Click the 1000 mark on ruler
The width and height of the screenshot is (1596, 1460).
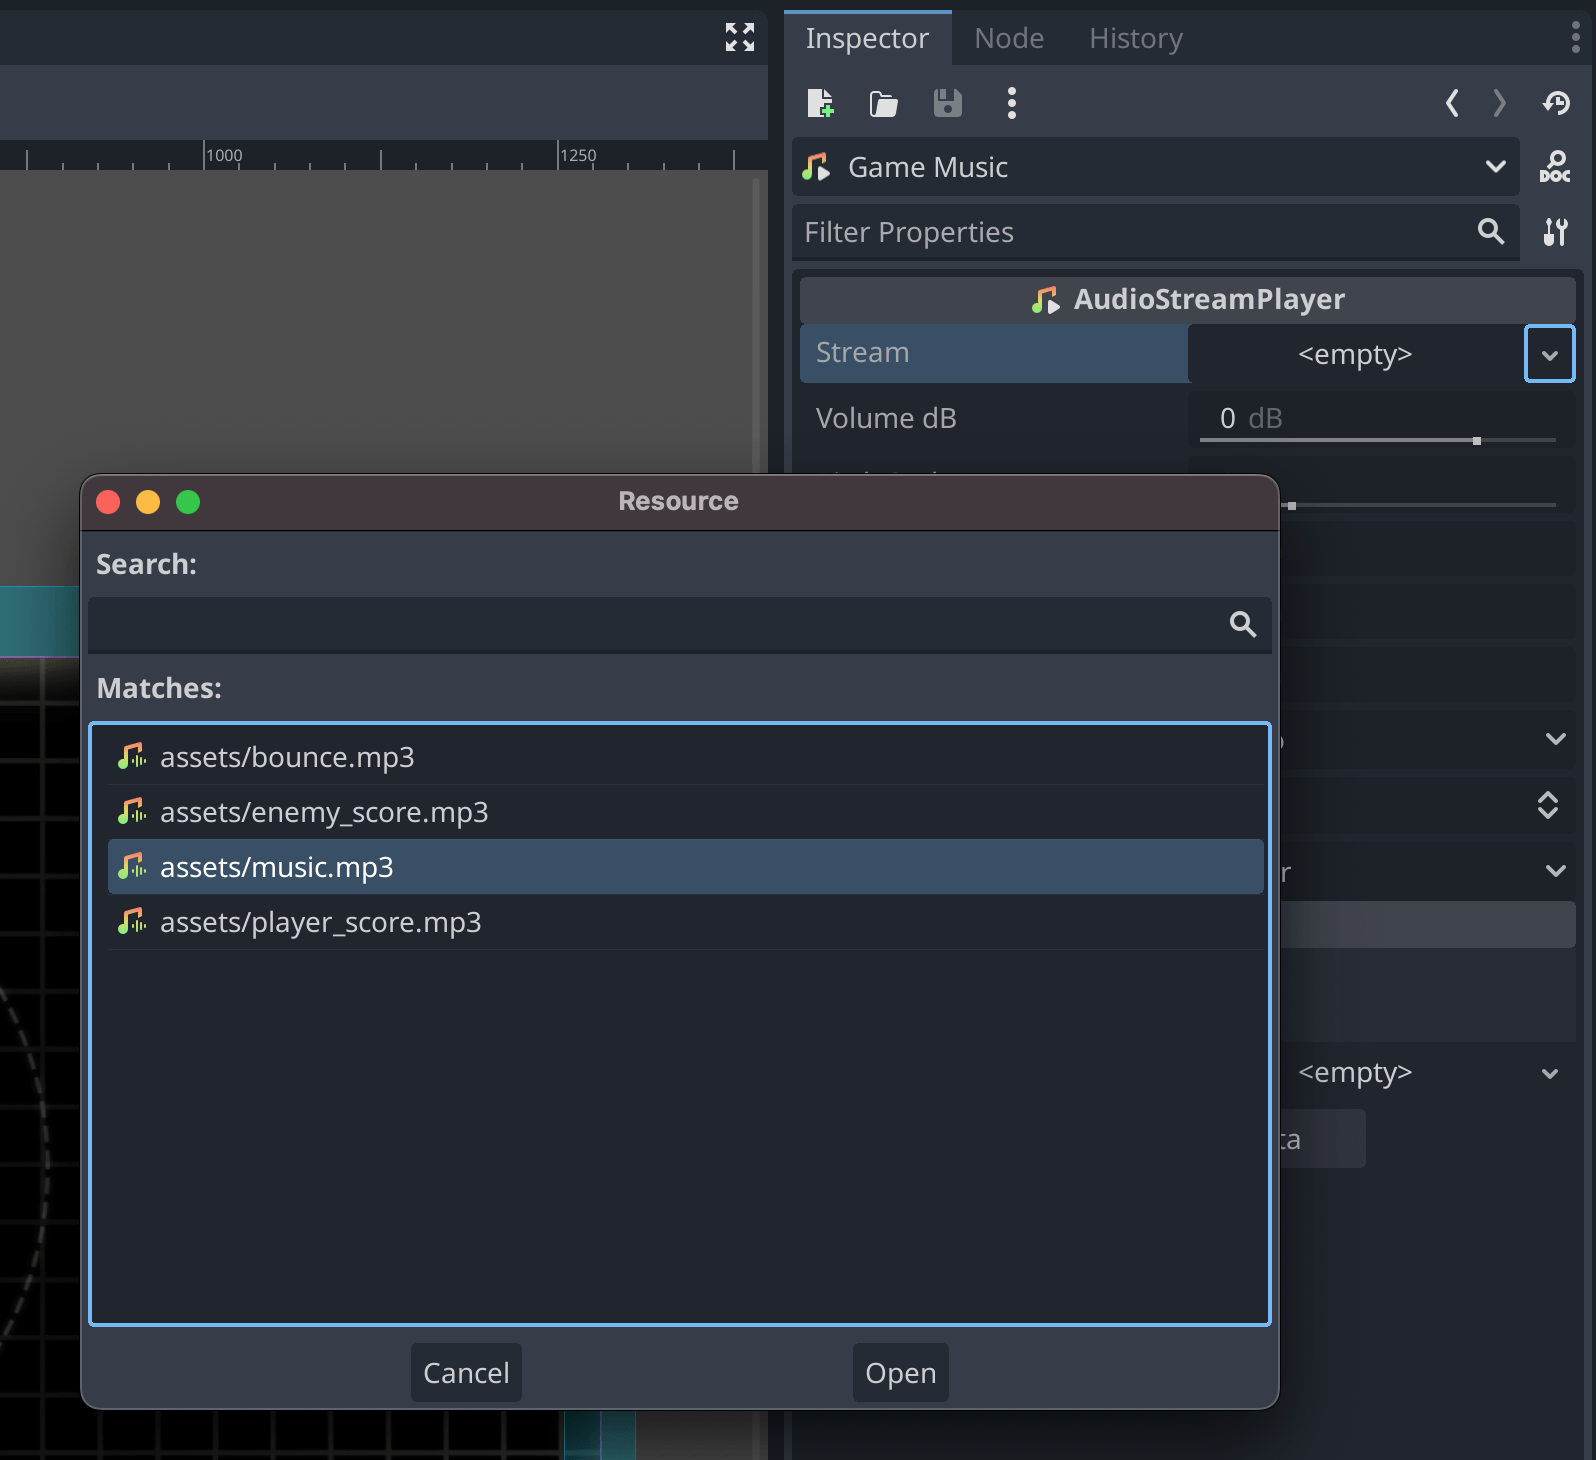pos(224,155)
